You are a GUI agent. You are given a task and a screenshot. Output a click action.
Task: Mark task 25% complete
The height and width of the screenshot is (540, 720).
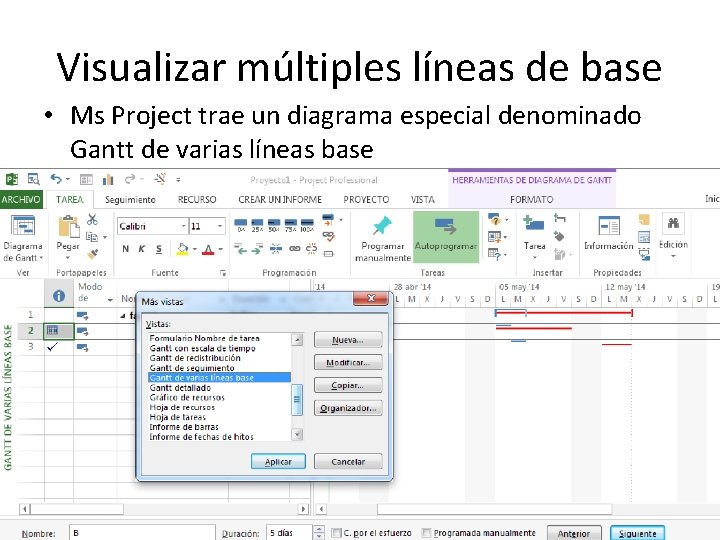[258, 225]
